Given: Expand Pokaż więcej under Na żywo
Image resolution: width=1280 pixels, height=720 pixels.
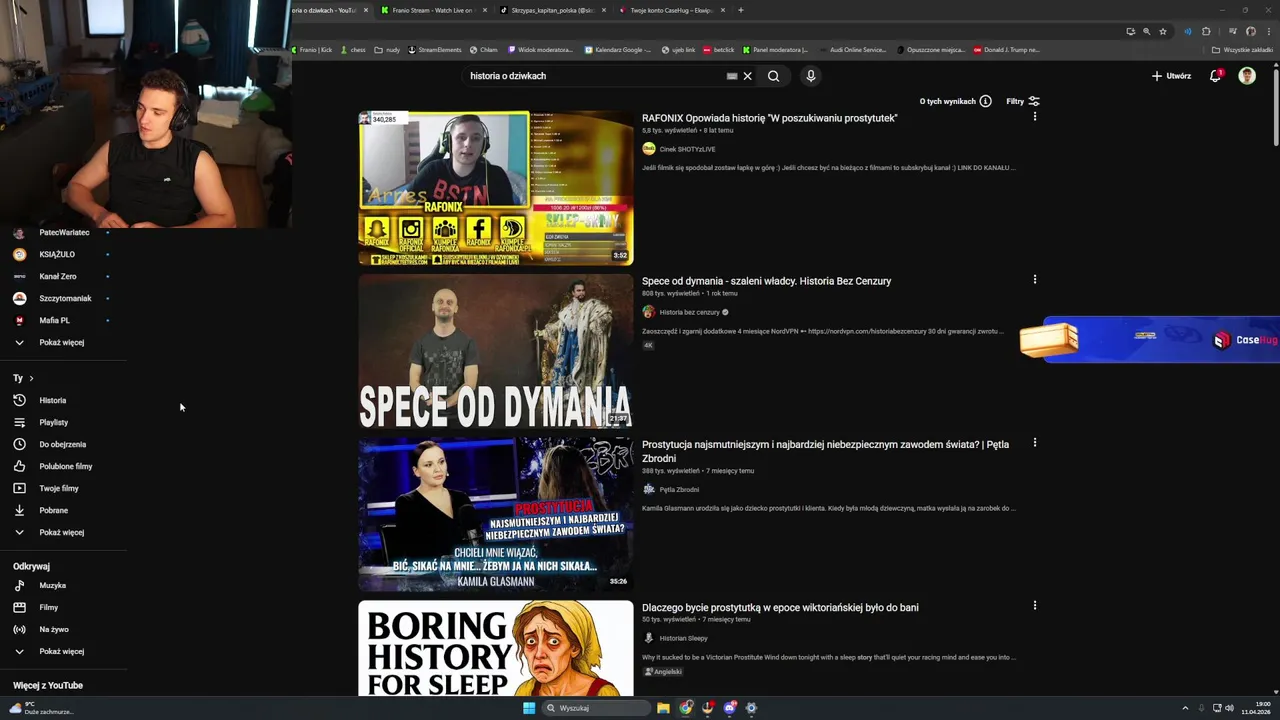Looking at the screenshot, I should (x=61, y=651).
